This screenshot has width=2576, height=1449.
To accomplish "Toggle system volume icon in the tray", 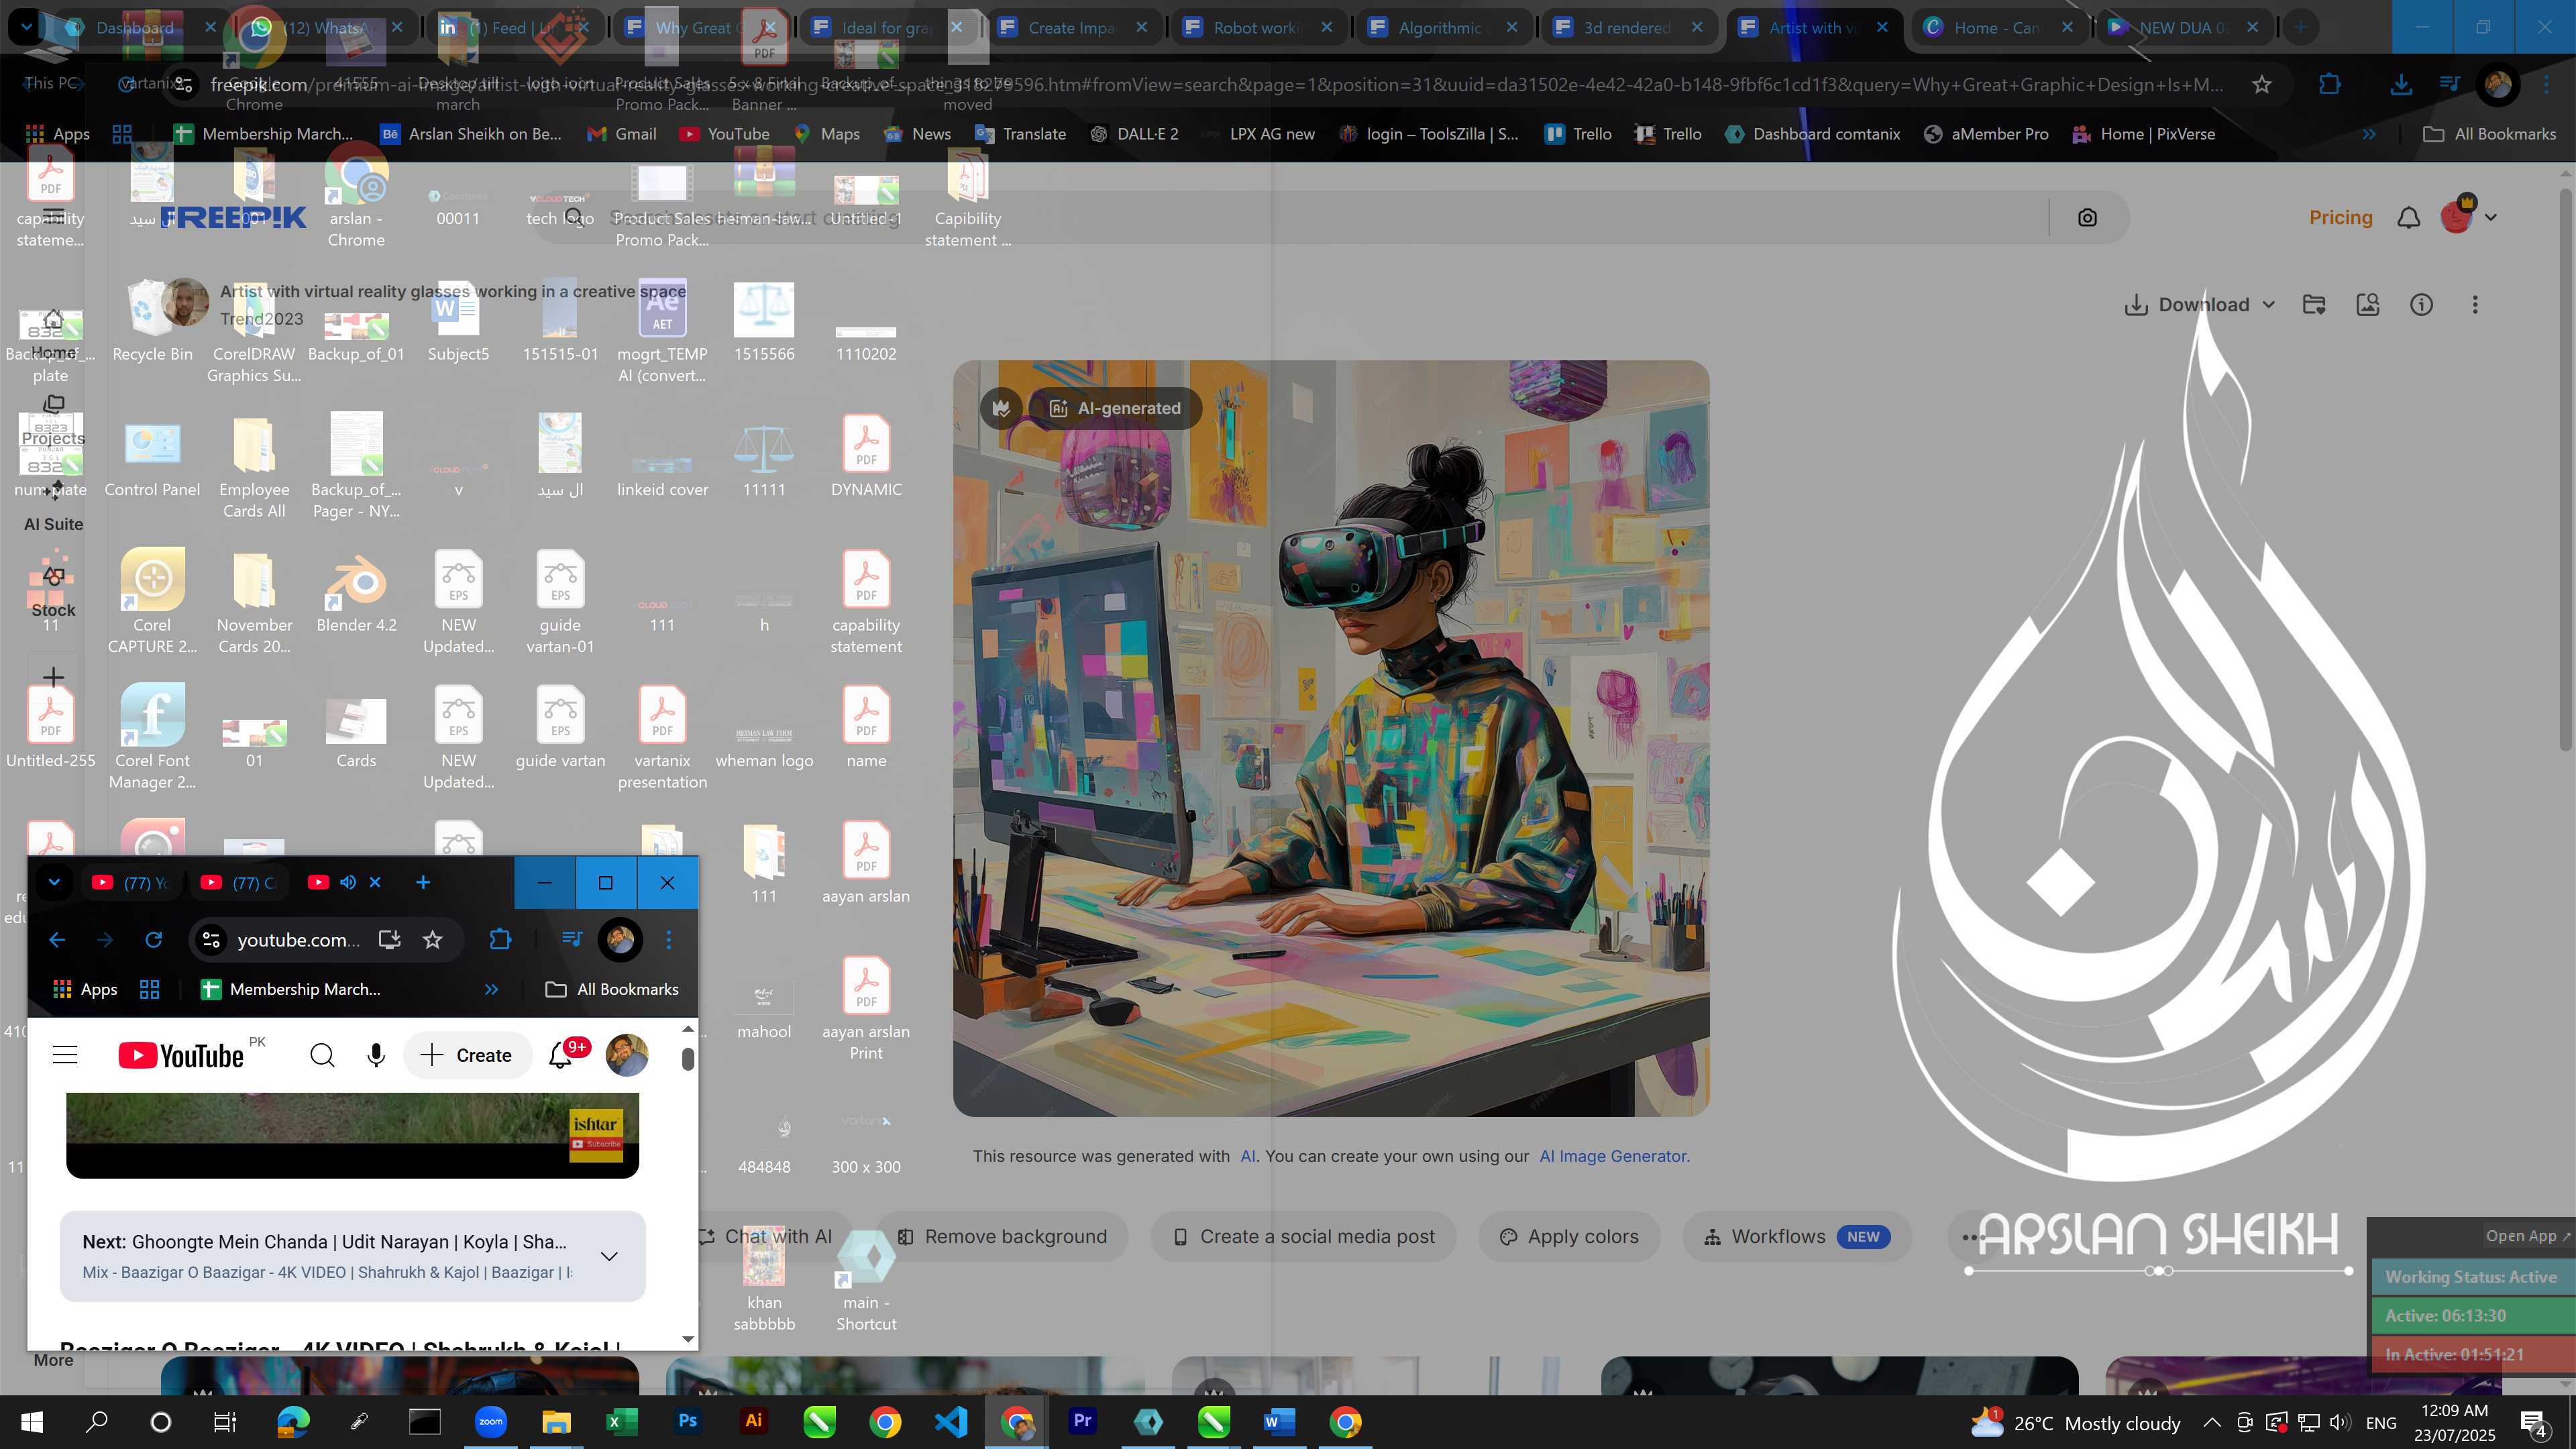I will click(2339, 1422).
